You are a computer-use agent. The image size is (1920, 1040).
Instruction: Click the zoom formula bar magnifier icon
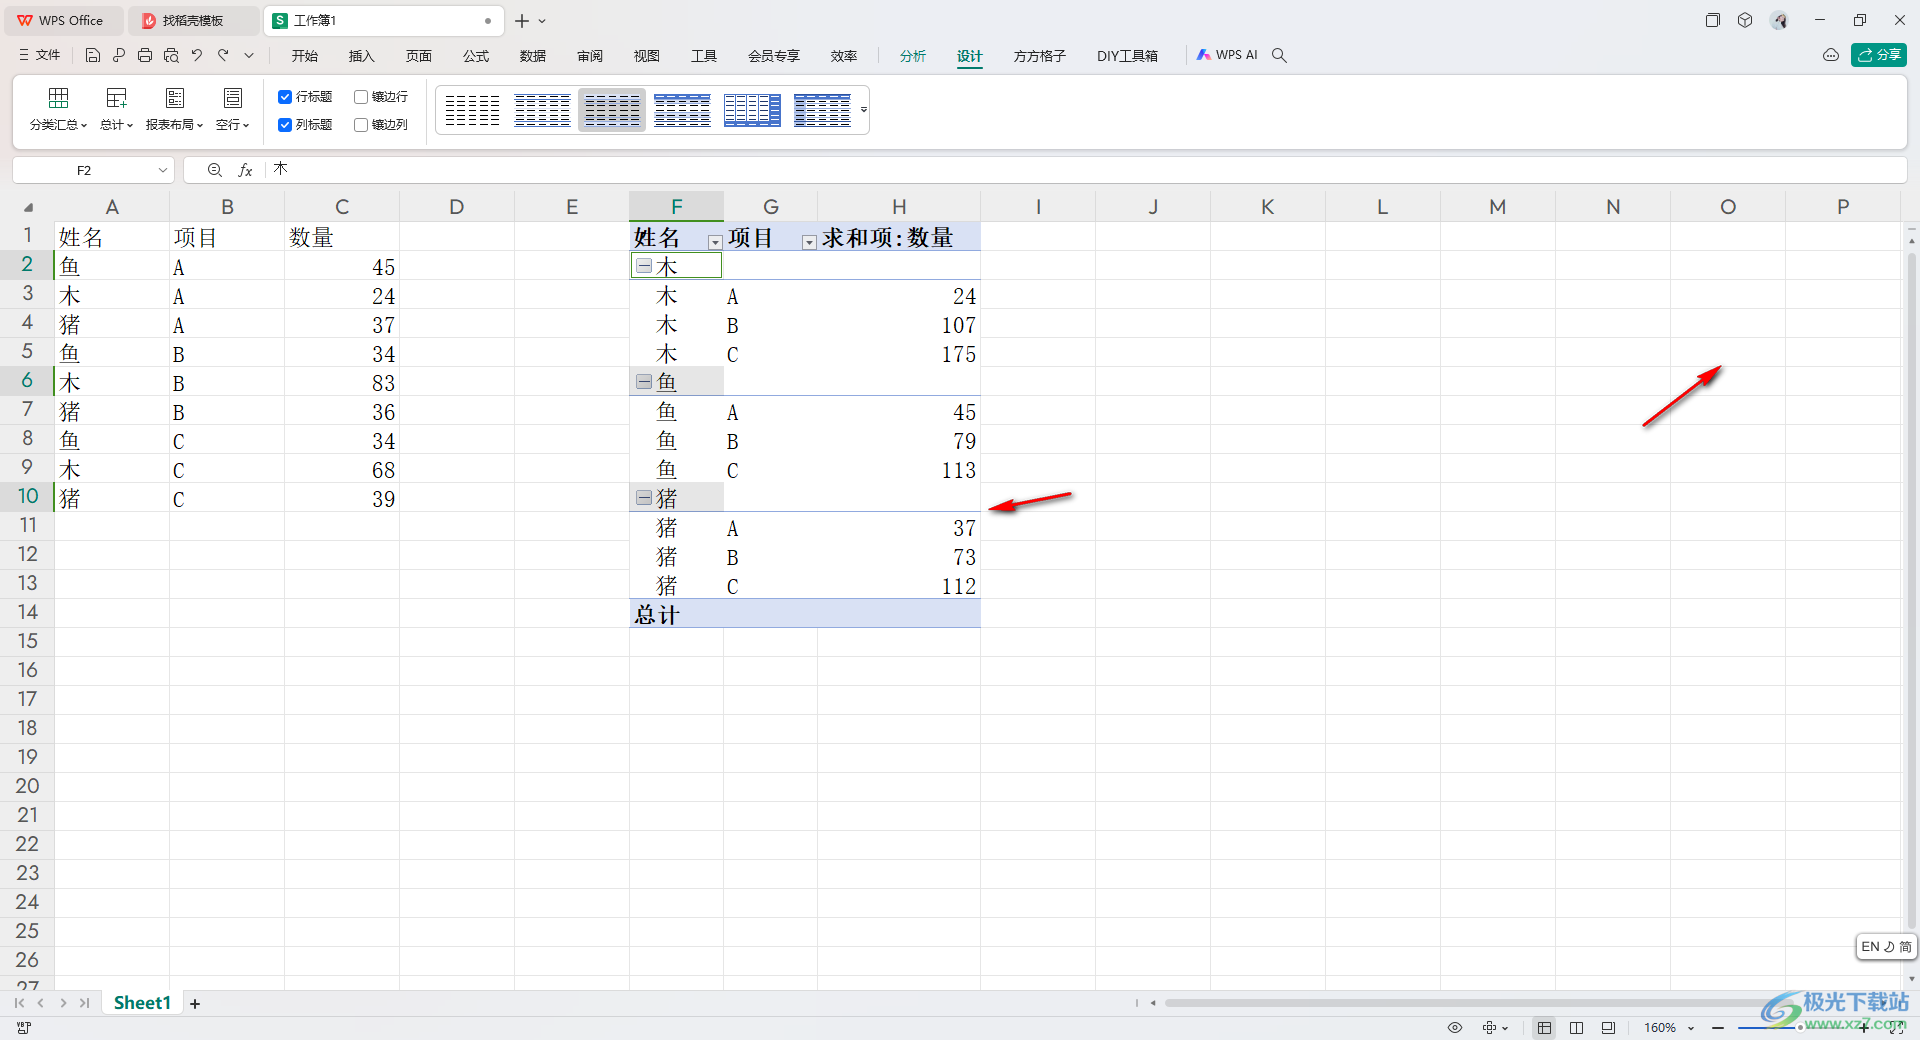click(215, 170)
